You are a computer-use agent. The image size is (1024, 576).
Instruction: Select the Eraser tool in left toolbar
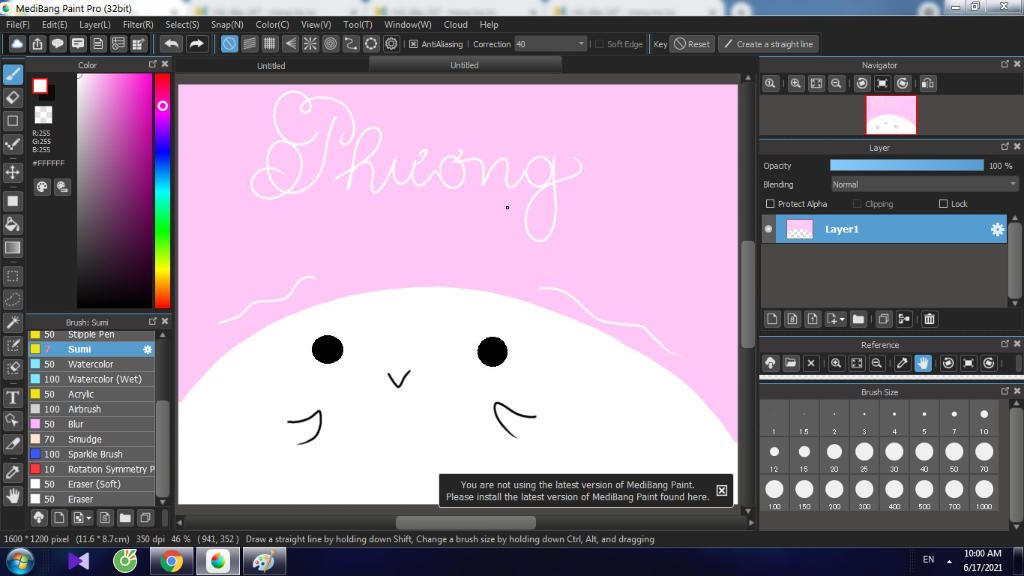click(13, 98)
